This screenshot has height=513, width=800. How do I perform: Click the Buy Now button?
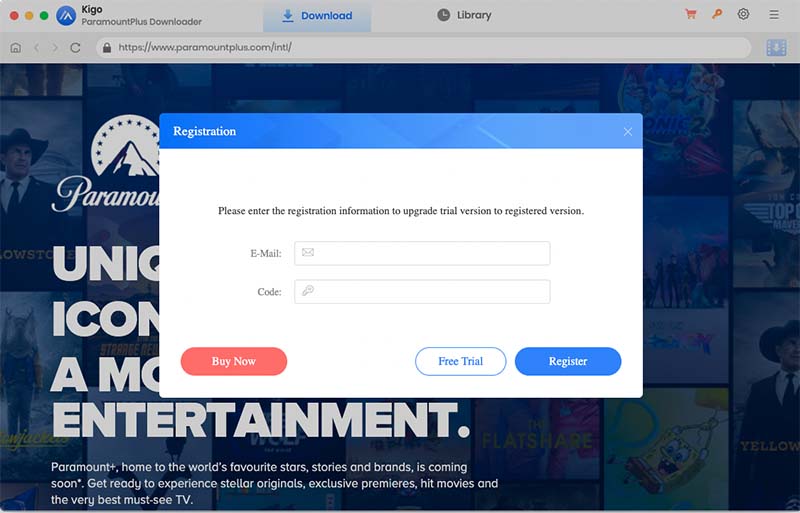point(234,361)
